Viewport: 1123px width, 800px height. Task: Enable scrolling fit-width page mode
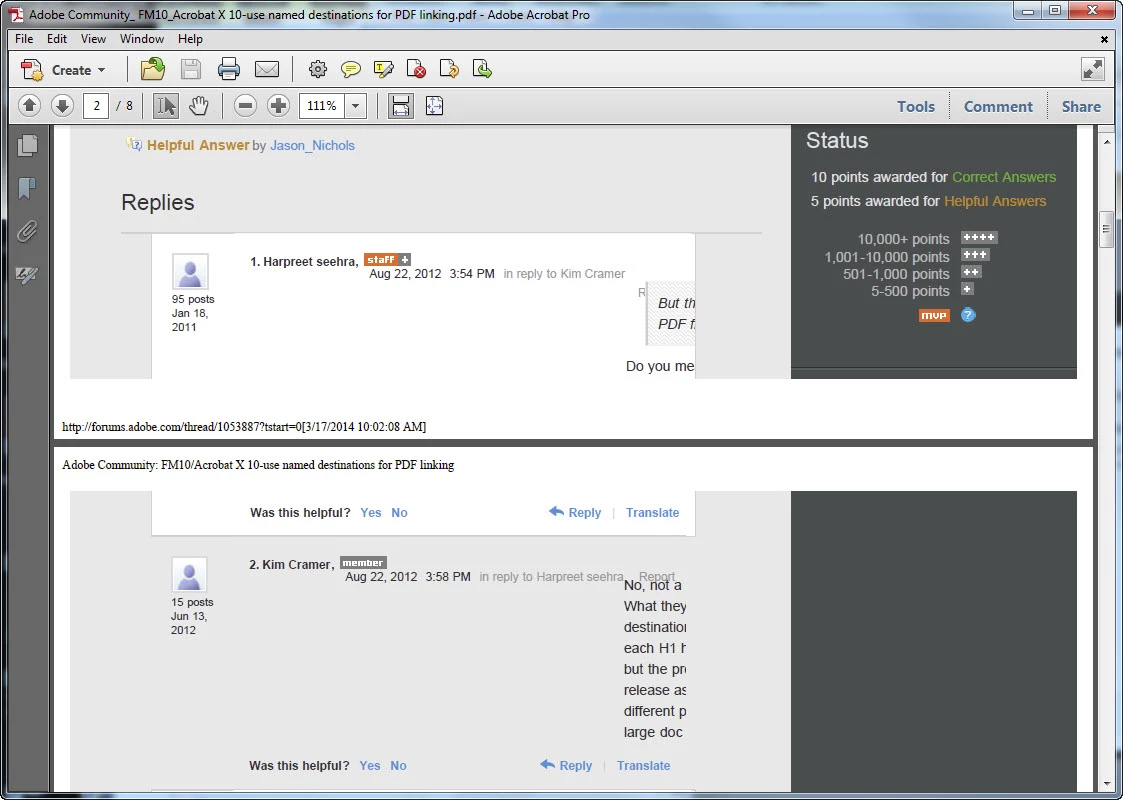400,106
